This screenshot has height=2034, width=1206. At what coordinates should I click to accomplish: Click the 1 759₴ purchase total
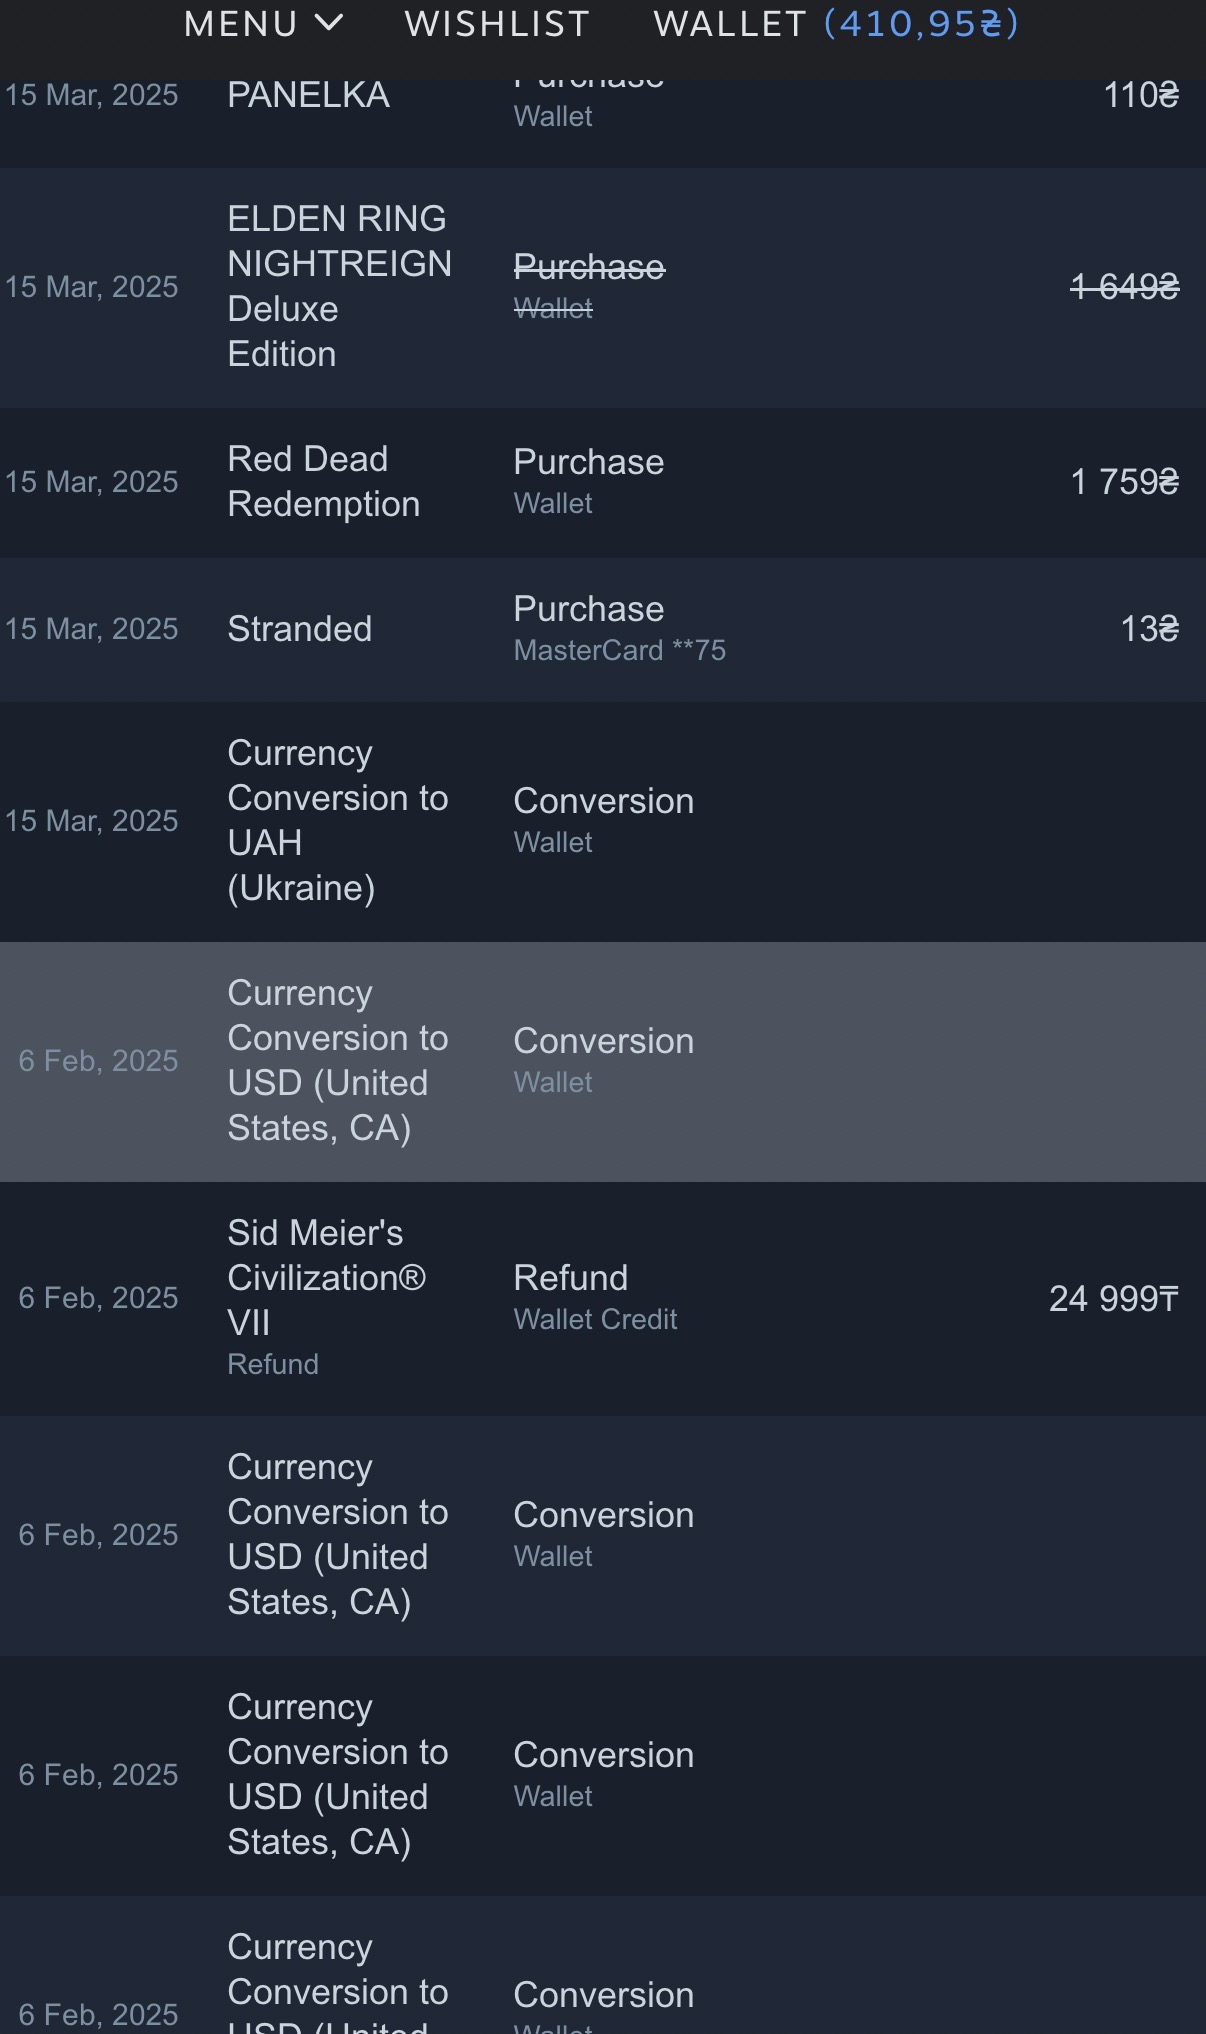coord(1124,482)
